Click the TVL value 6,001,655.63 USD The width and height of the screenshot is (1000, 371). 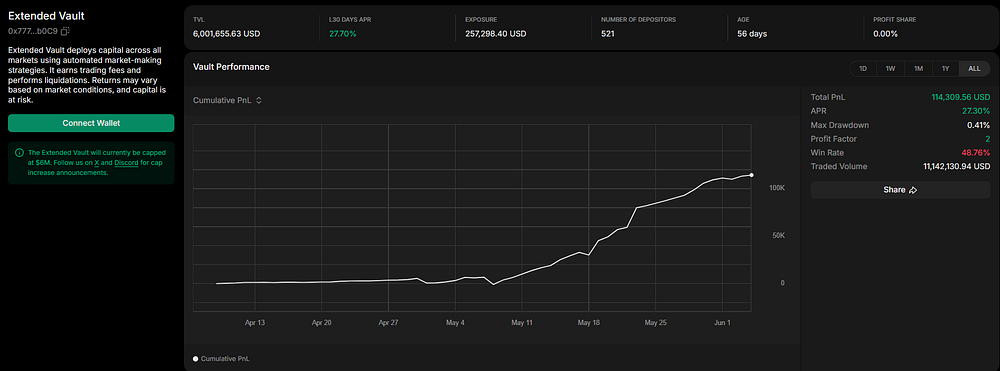click(x=226, y=33)
